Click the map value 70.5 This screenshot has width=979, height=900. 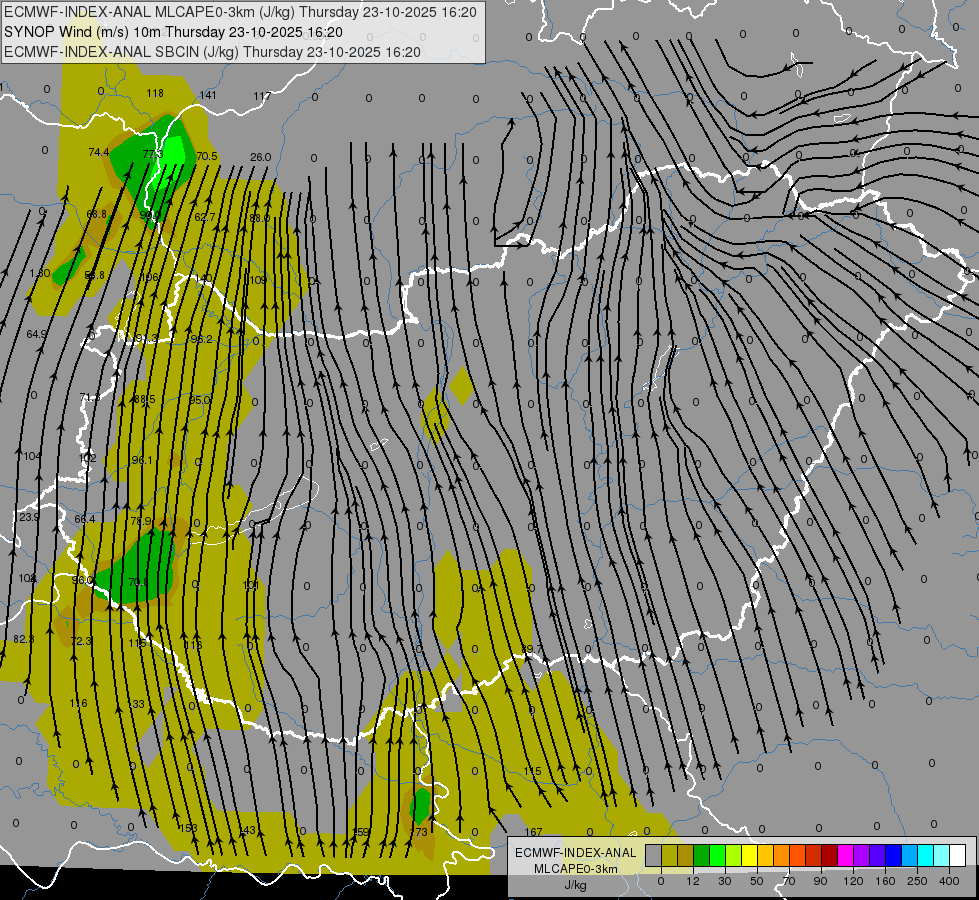[207, 156]
